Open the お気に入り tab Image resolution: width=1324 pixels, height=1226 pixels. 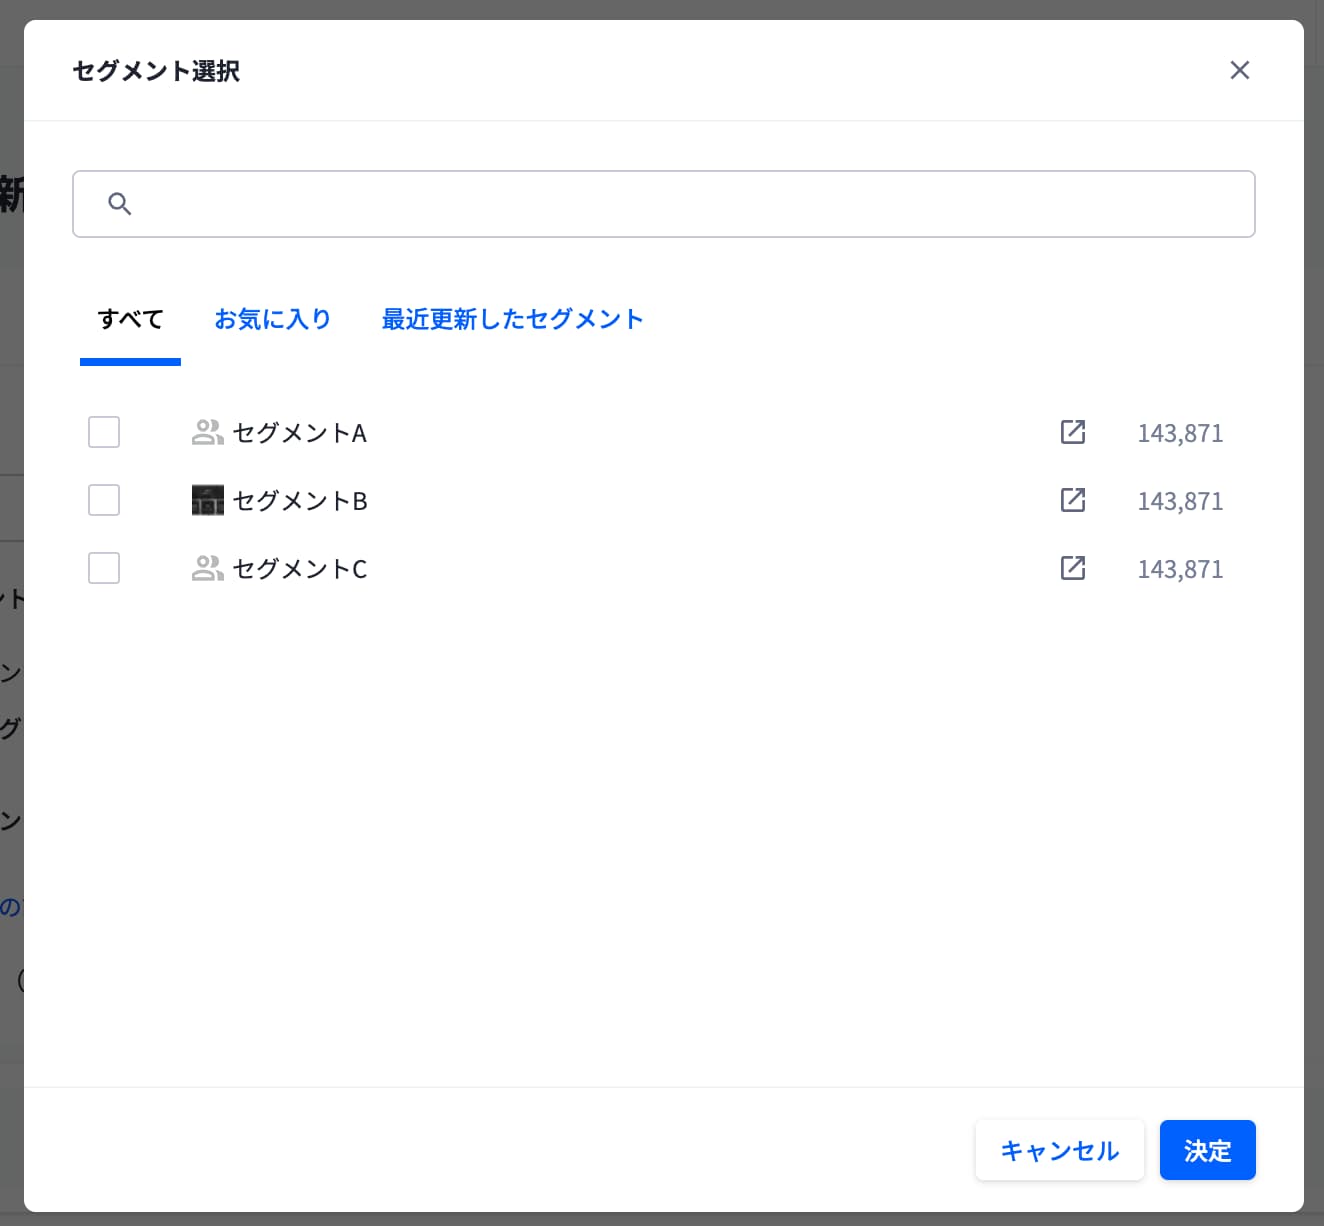[272, 319]
